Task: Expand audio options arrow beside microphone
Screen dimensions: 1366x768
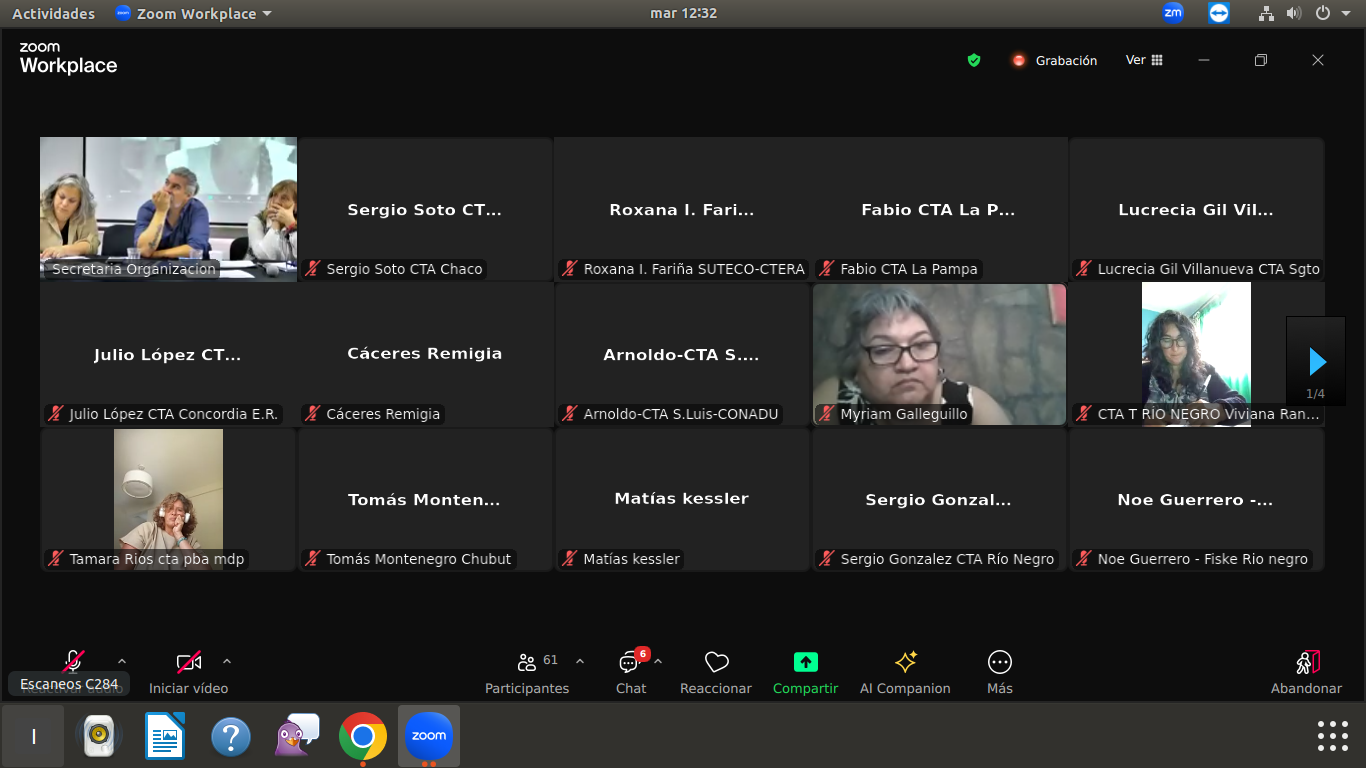Action: point(122,661)
